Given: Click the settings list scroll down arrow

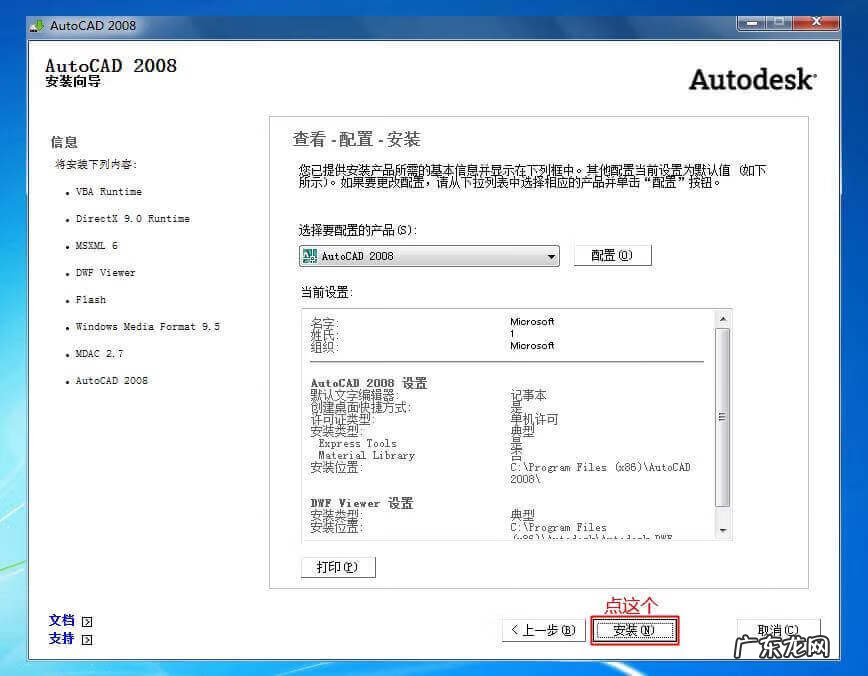Looking at the screenshot, I should pyautogui.click(x=722, y=530).
